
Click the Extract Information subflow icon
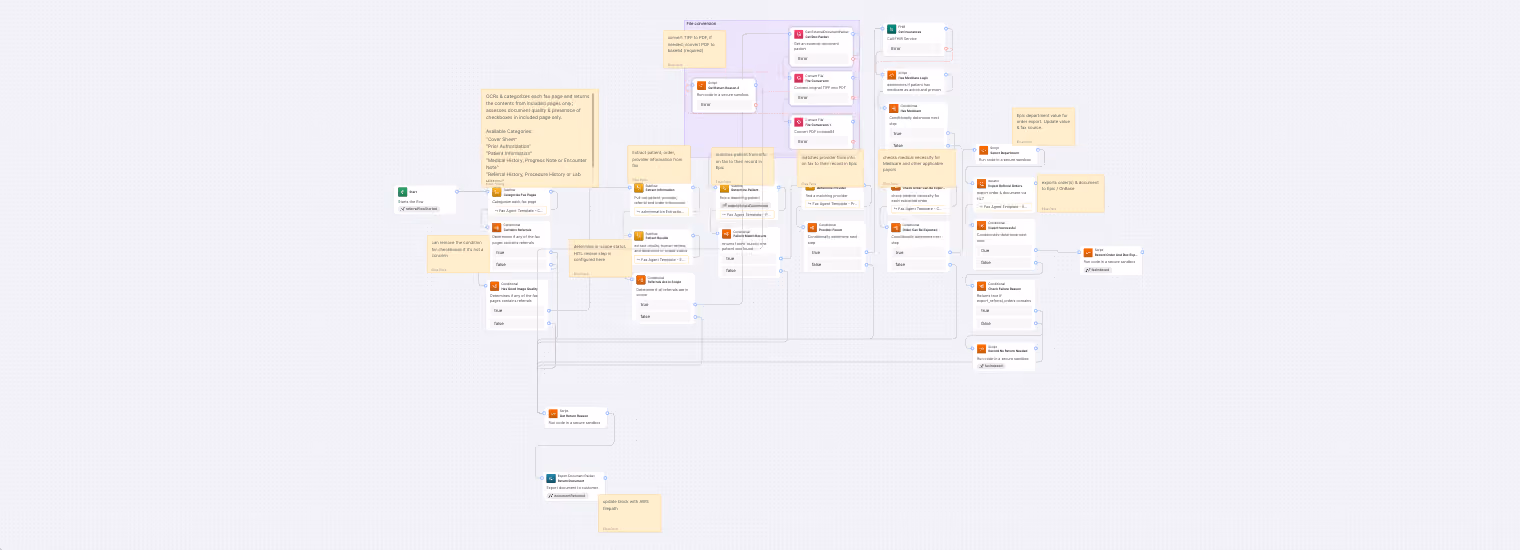[639, 187]
